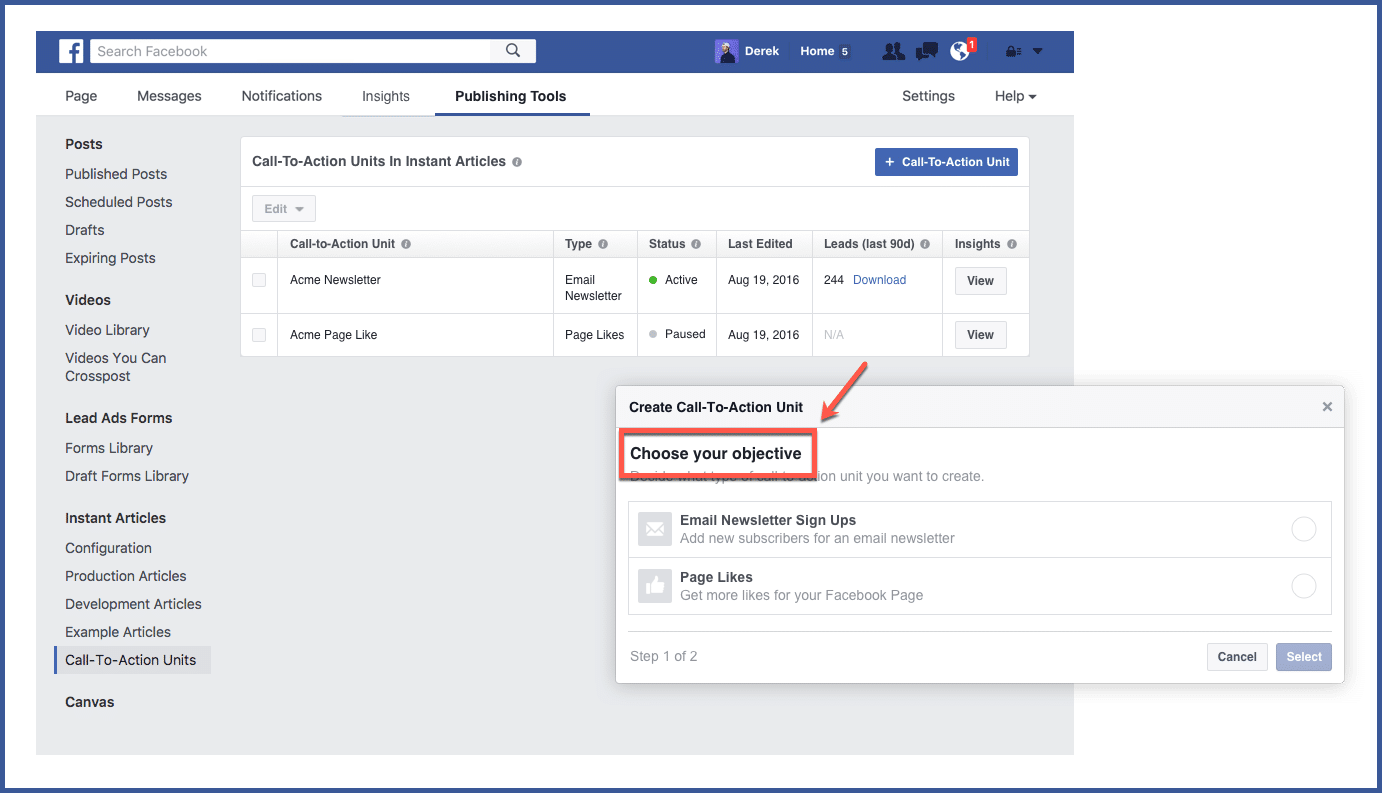Image resolution: width=1382 pixels, height=793 pixels.
Task: Click the Search Facebook input field
Action: coord(291,51)
